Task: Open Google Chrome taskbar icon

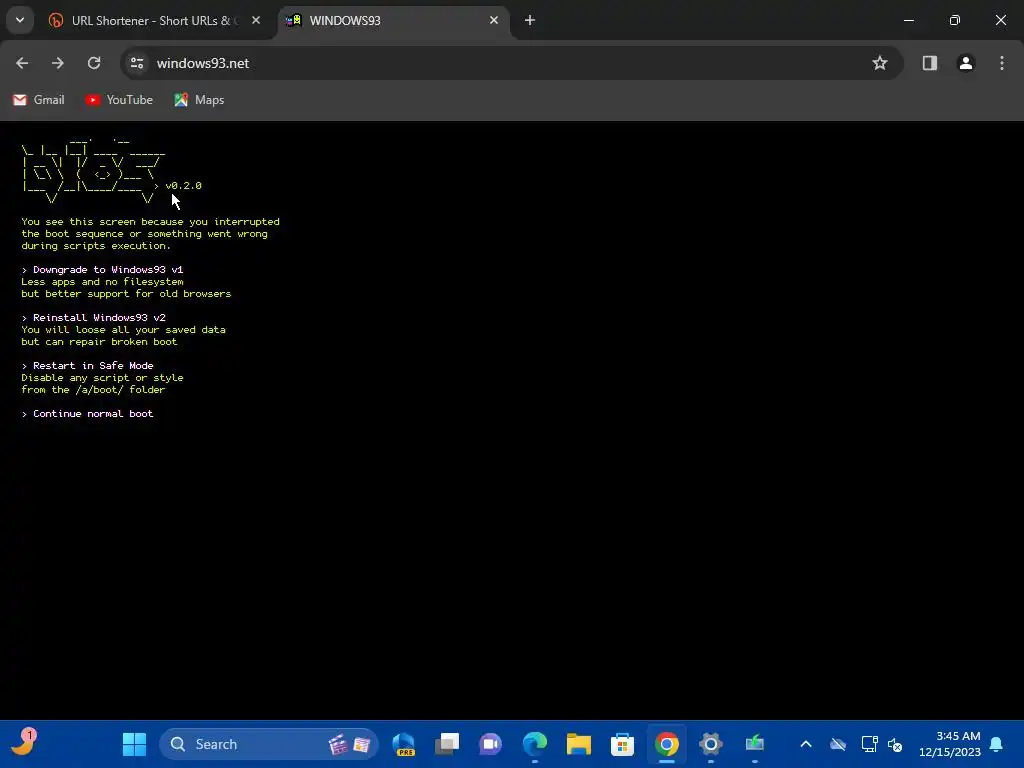Action: click(667, 744)
